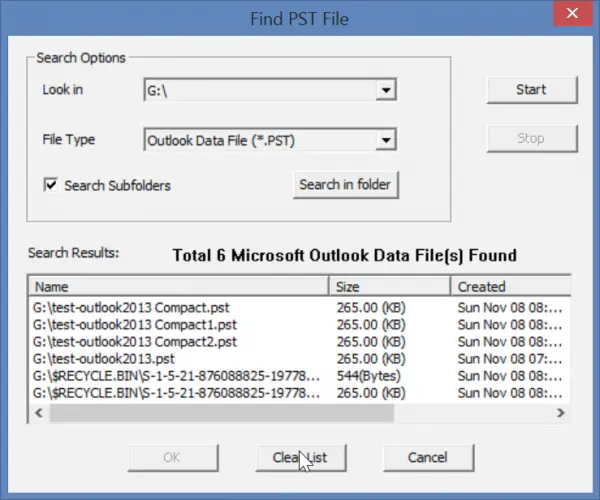Click the scrollbar right arrow

coord(561,413)
